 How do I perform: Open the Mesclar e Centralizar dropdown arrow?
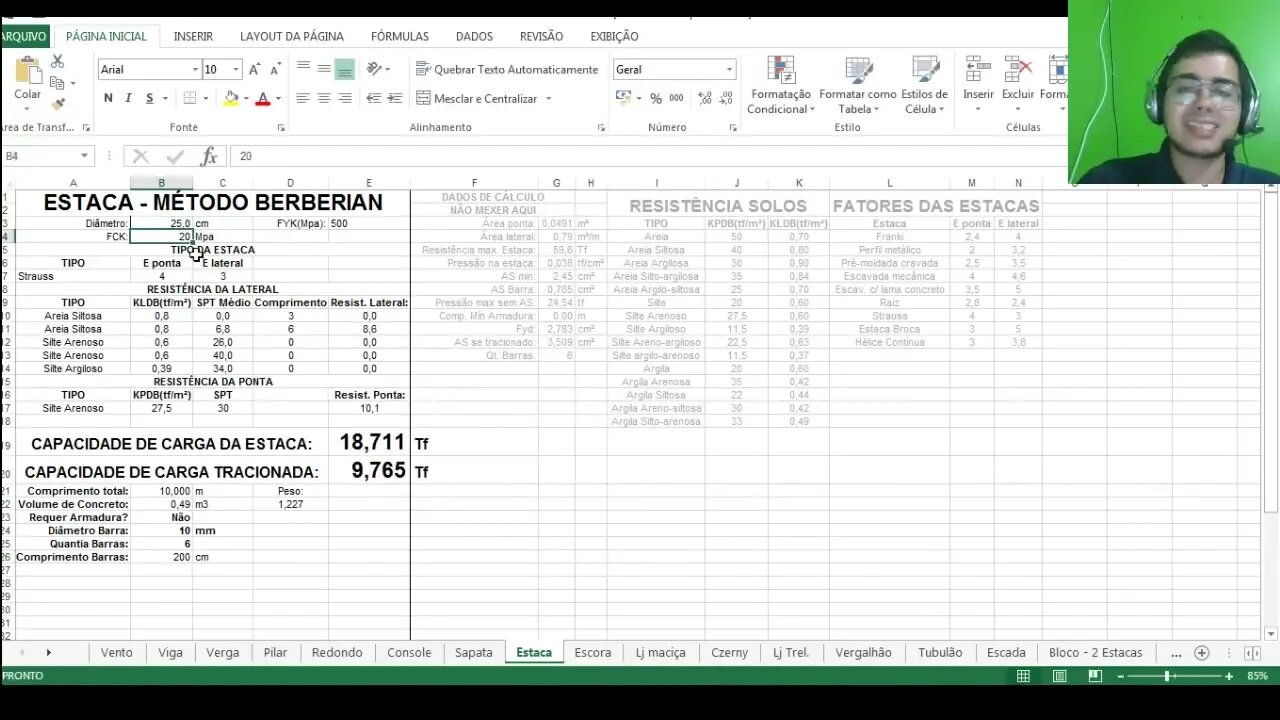pyautogui.click(x=547, y=98)
